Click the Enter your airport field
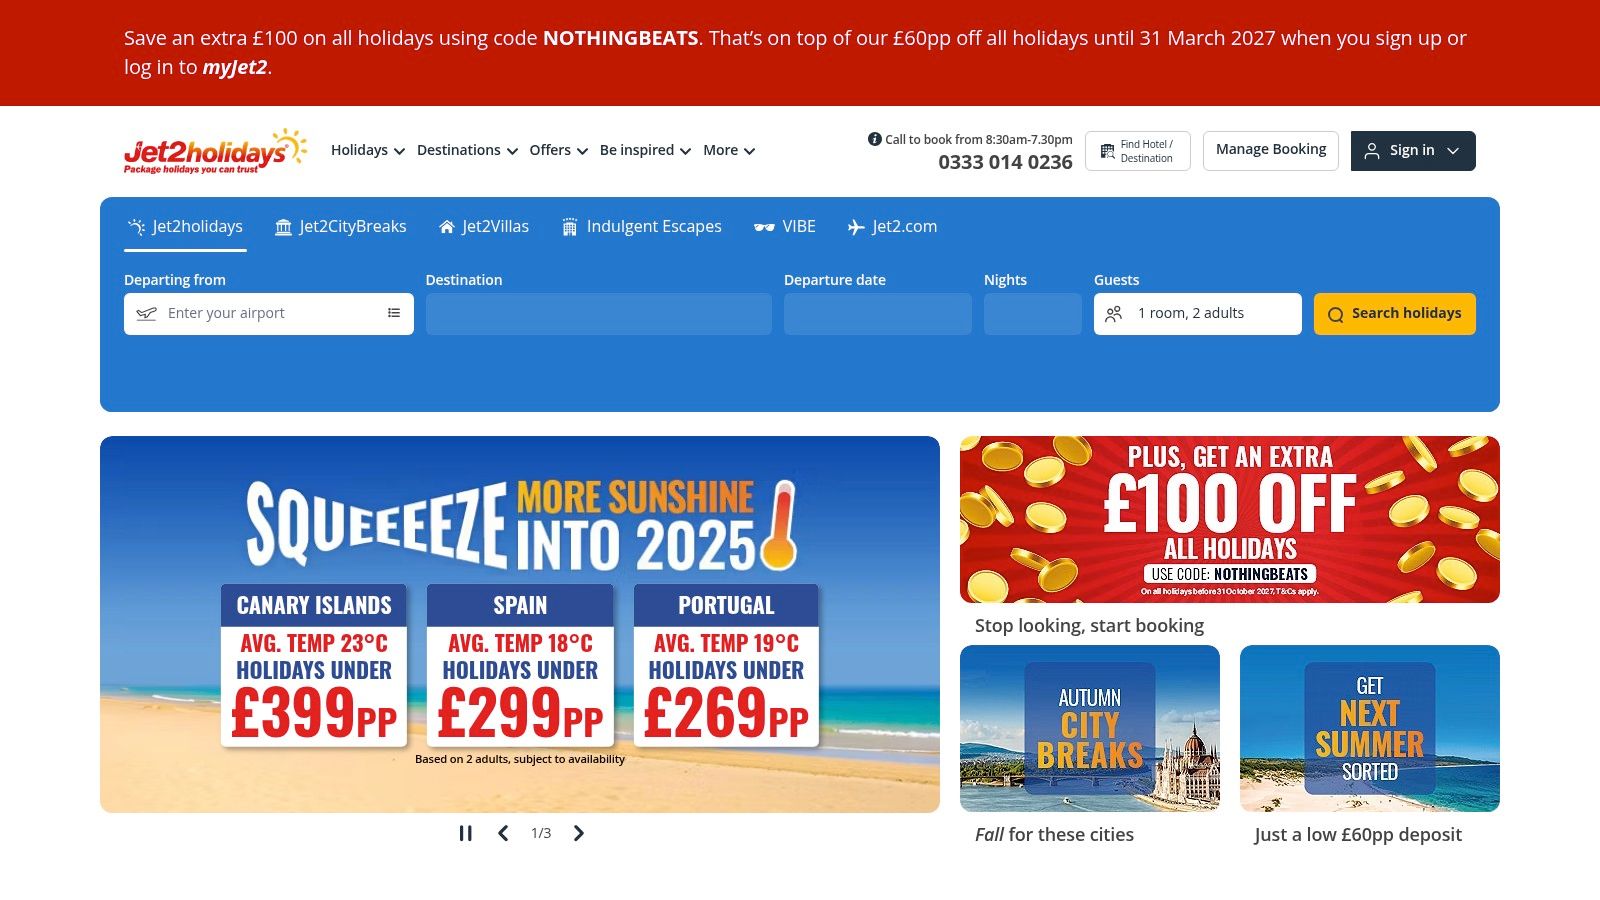The width and height of the screenshot is (1600, 900). (x=260, y=313)
